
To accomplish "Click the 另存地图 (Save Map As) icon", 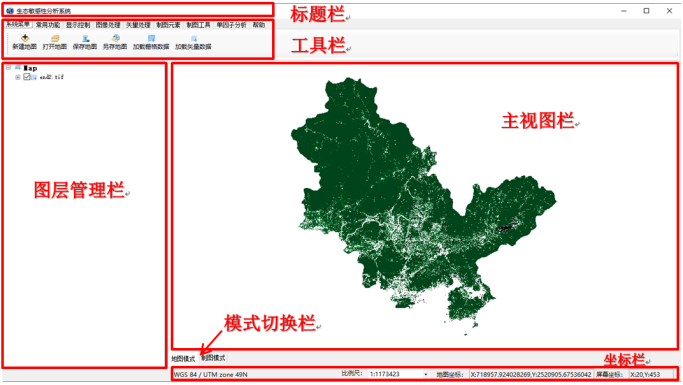I will coord(115,38).
